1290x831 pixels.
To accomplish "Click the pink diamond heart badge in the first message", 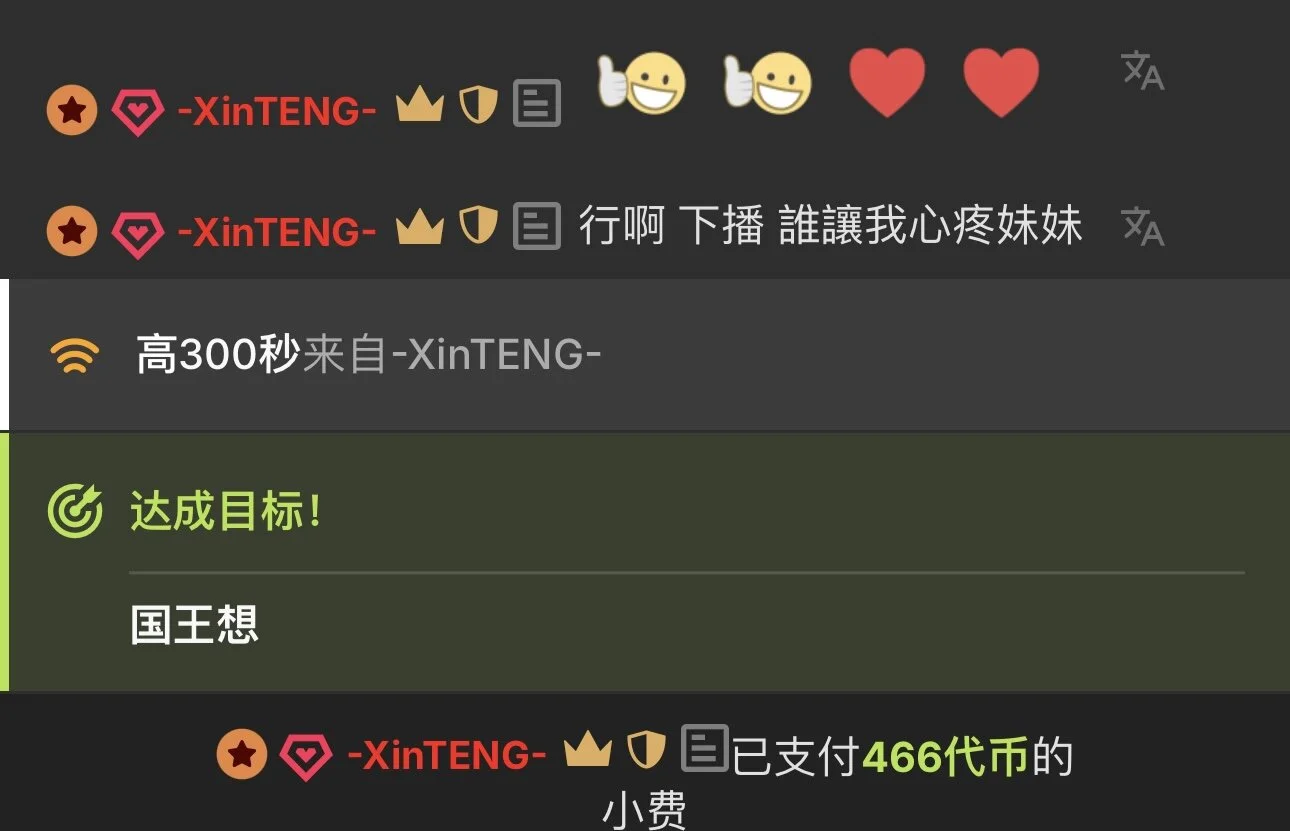I will click(137, 112).
